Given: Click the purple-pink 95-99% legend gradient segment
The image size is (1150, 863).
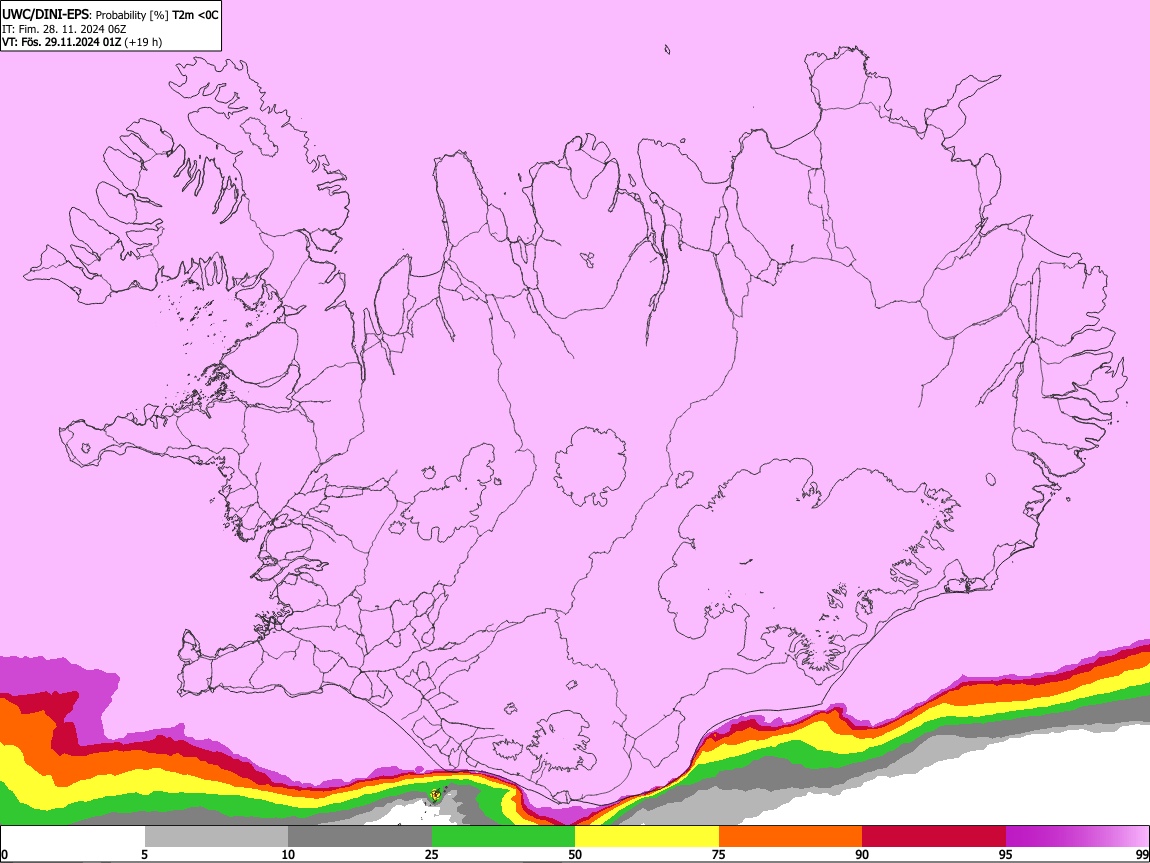Looking at the screenshot, I should [x=1077, y=837].
